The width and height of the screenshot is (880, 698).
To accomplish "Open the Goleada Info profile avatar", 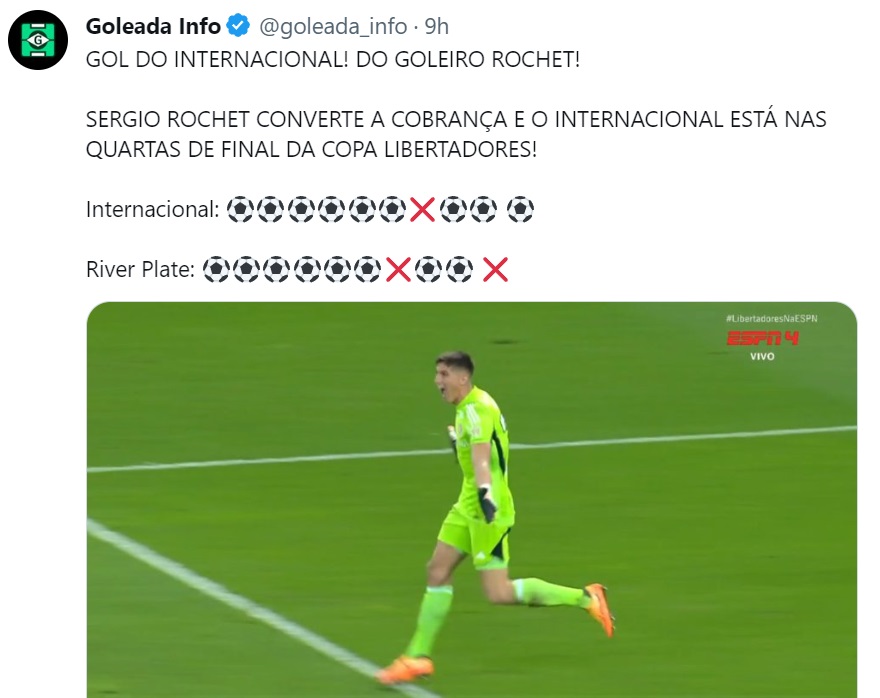I will pyautogui.click(x=38, y=40).
